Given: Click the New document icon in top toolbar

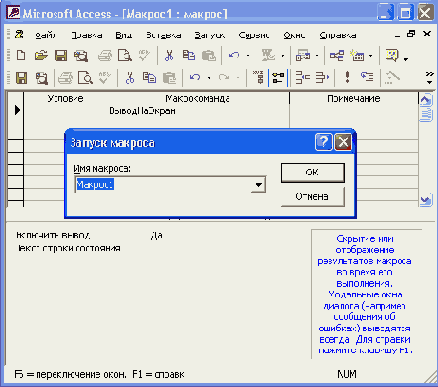Looking at the screenshot, I should click(x=21, y=55).
